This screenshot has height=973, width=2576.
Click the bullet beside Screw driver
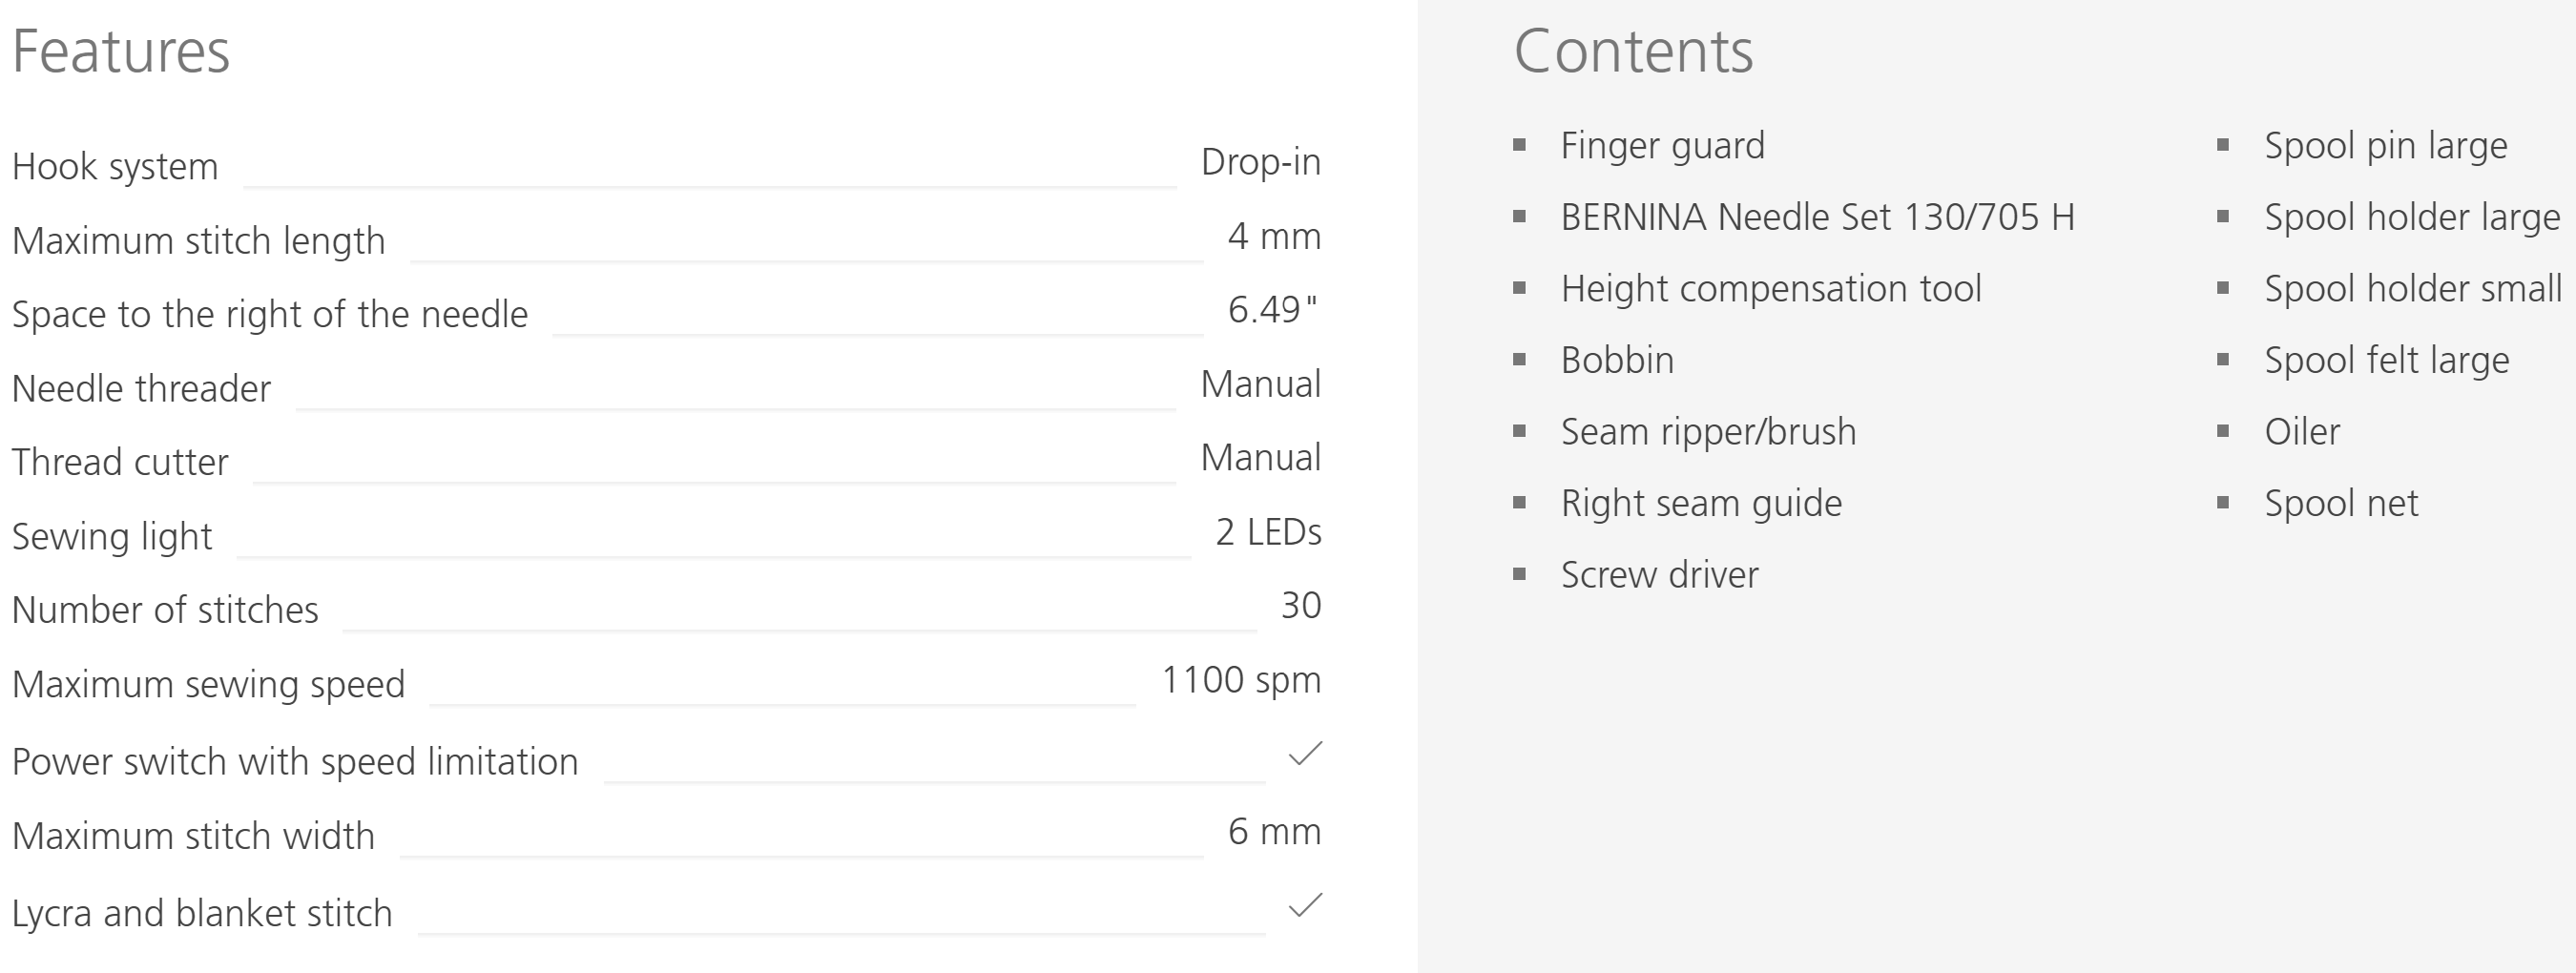point(1520,574)
